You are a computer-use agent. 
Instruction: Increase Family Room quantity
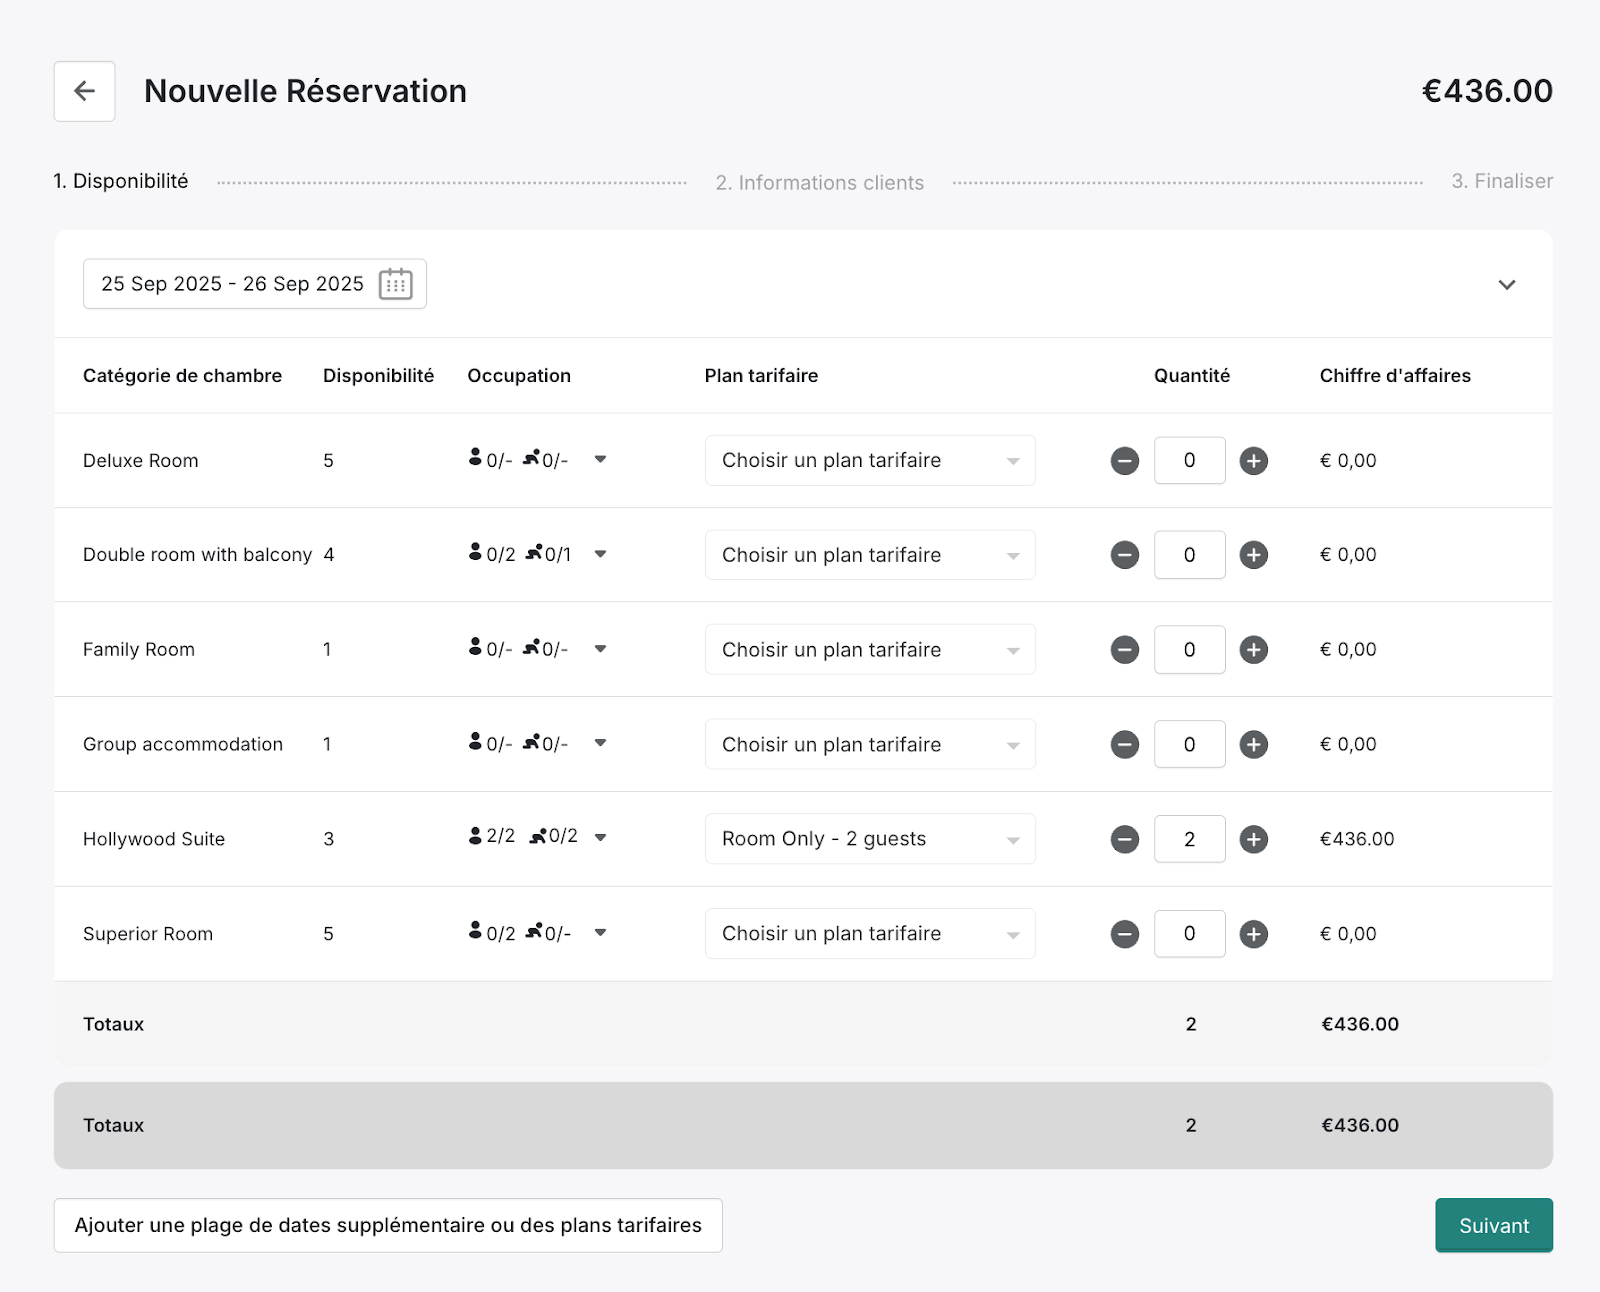click(x=1254, y=650)
